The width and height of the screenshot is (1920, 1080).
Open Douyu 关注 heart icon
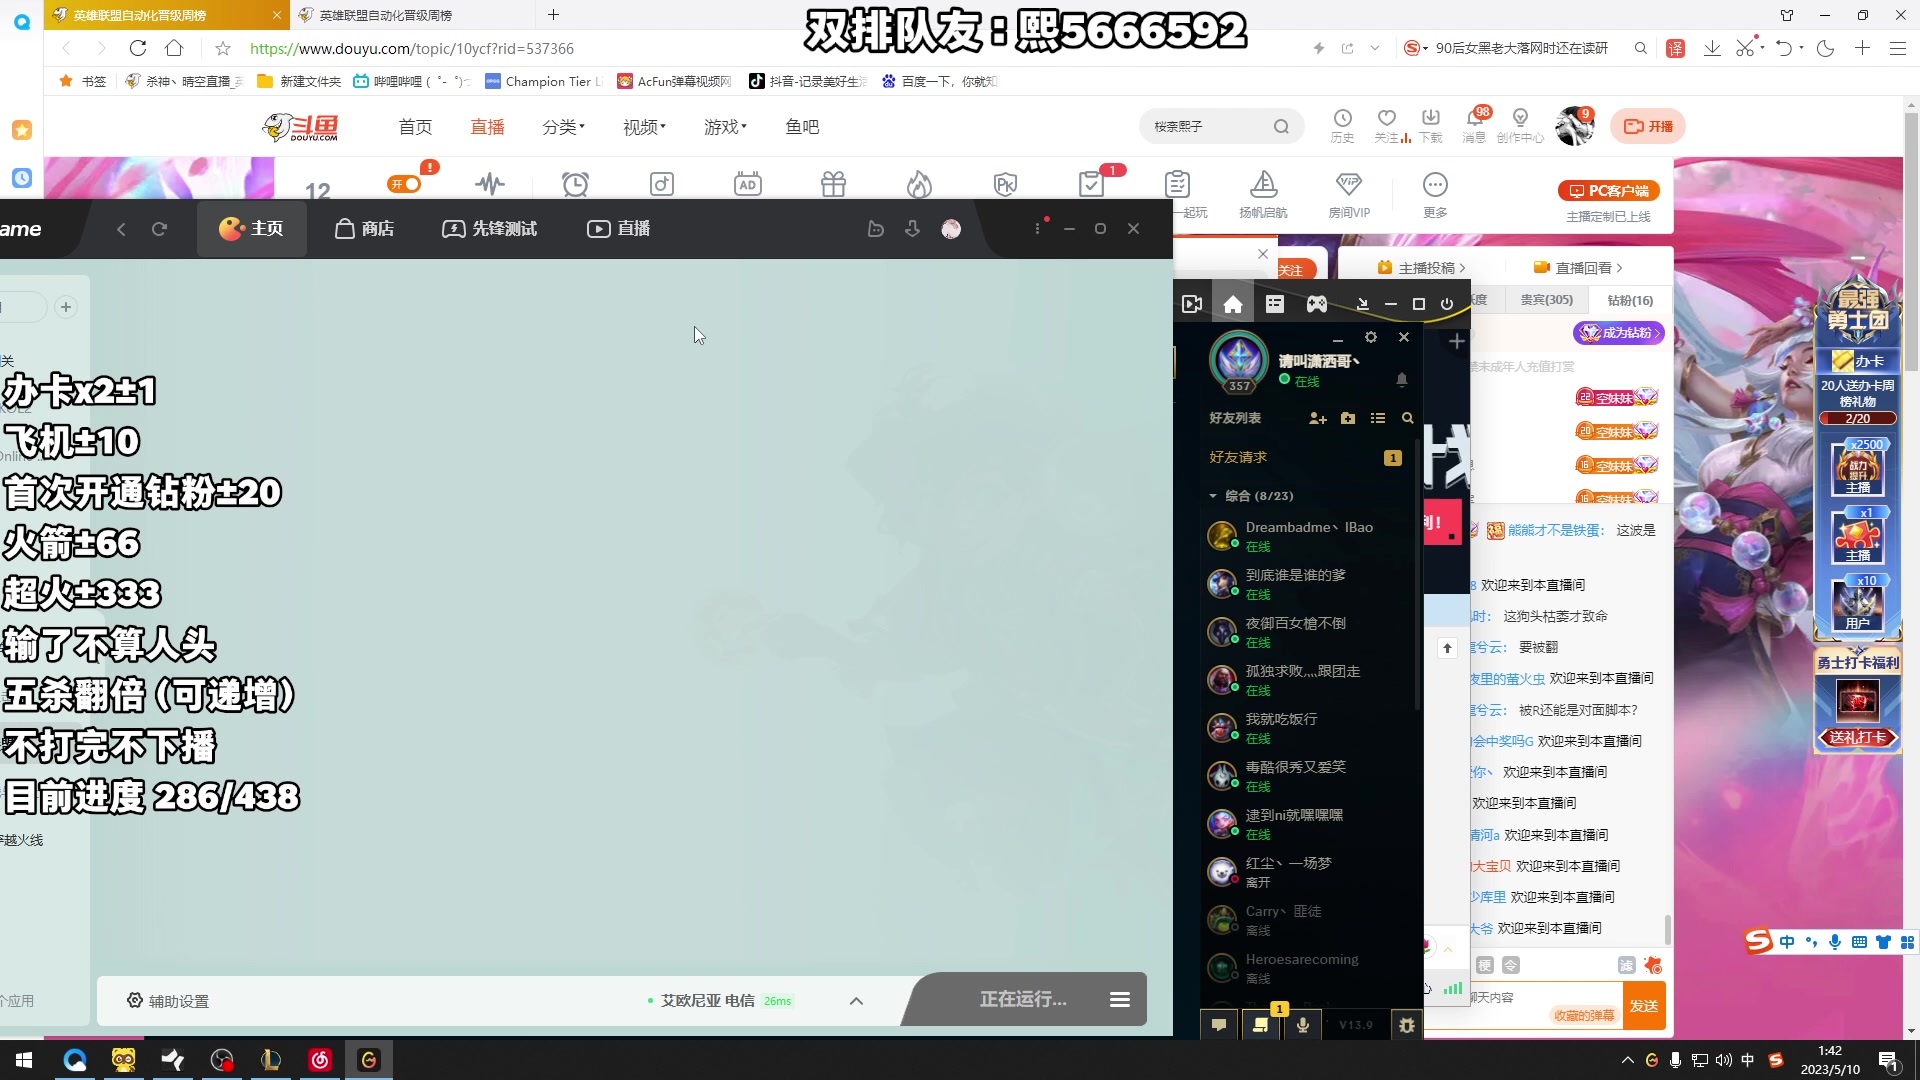(1387, 126)
